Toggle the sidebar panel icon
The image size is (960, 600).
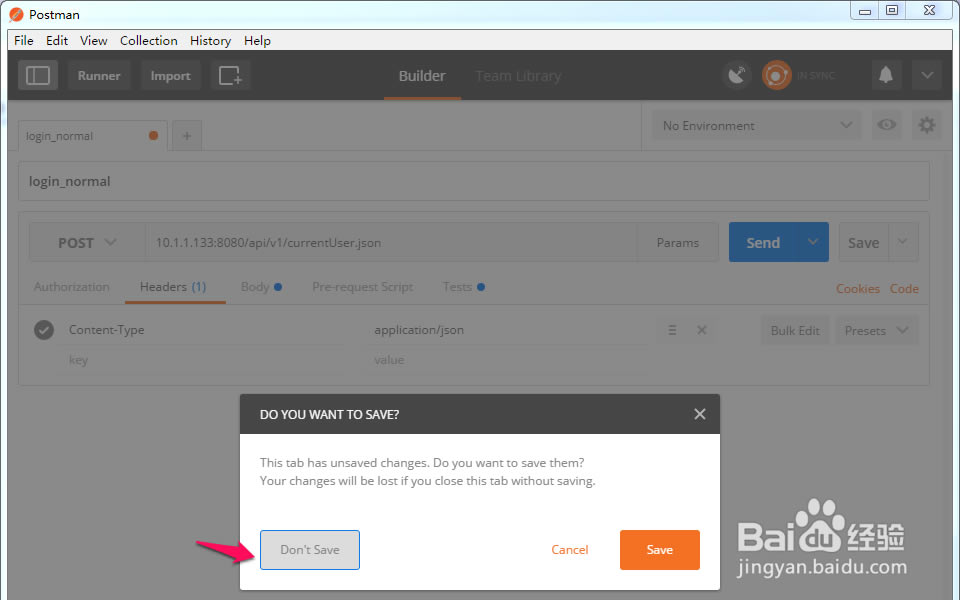pos(38,75)
